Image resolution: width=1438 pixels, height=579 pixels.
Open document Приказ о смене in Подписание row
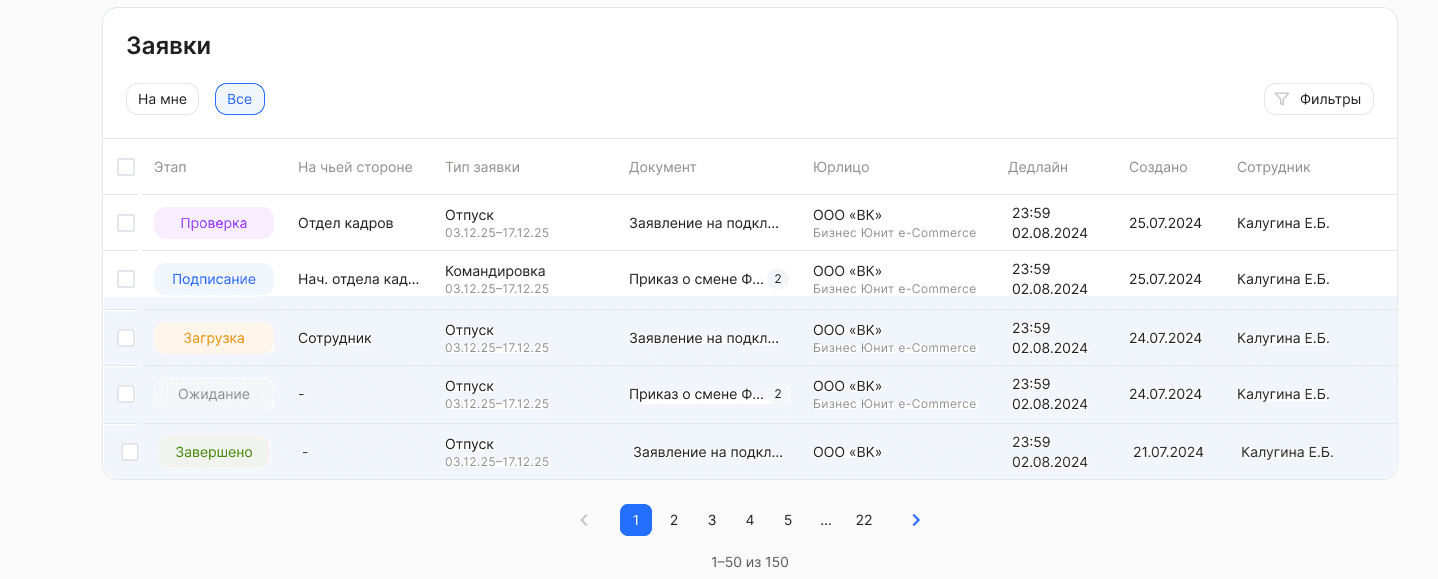(697, 279)
